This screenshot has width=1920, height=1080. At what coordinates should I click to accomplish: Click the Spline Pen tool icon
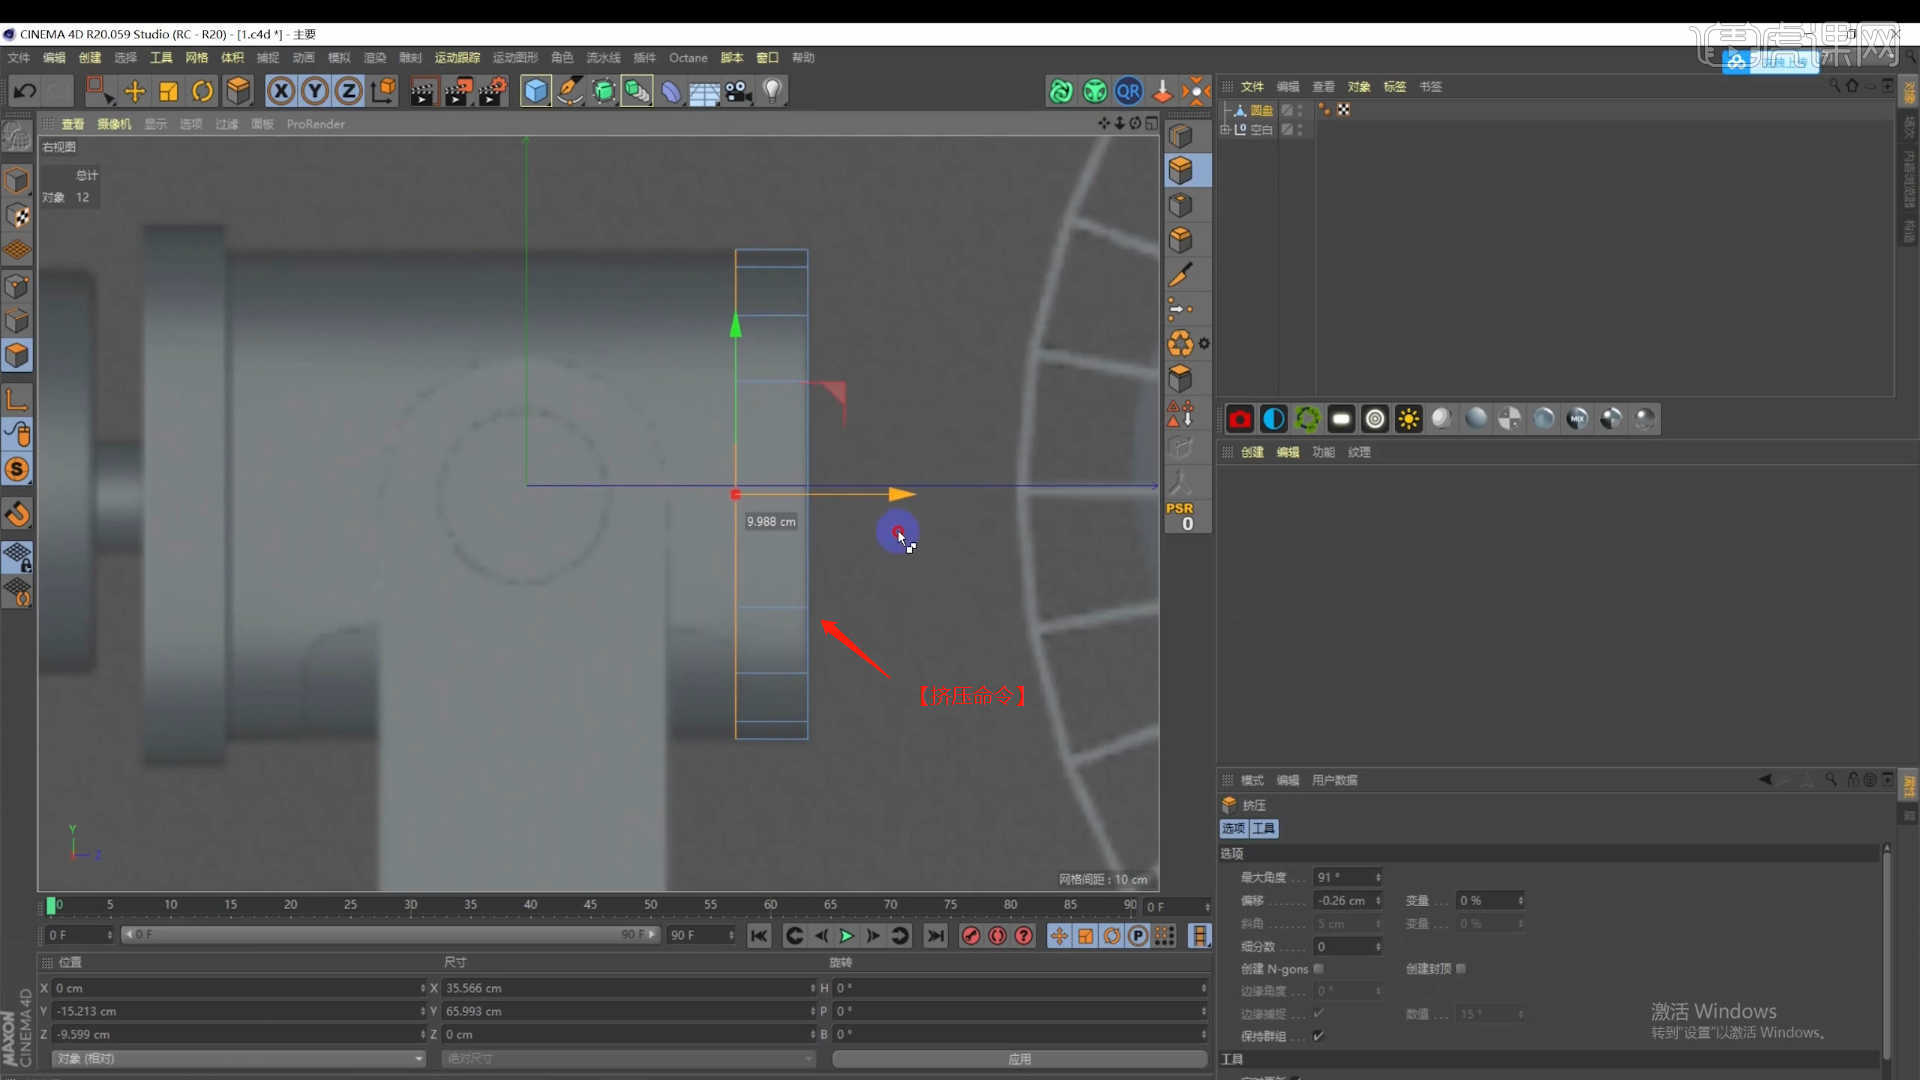tap(570, 92)
